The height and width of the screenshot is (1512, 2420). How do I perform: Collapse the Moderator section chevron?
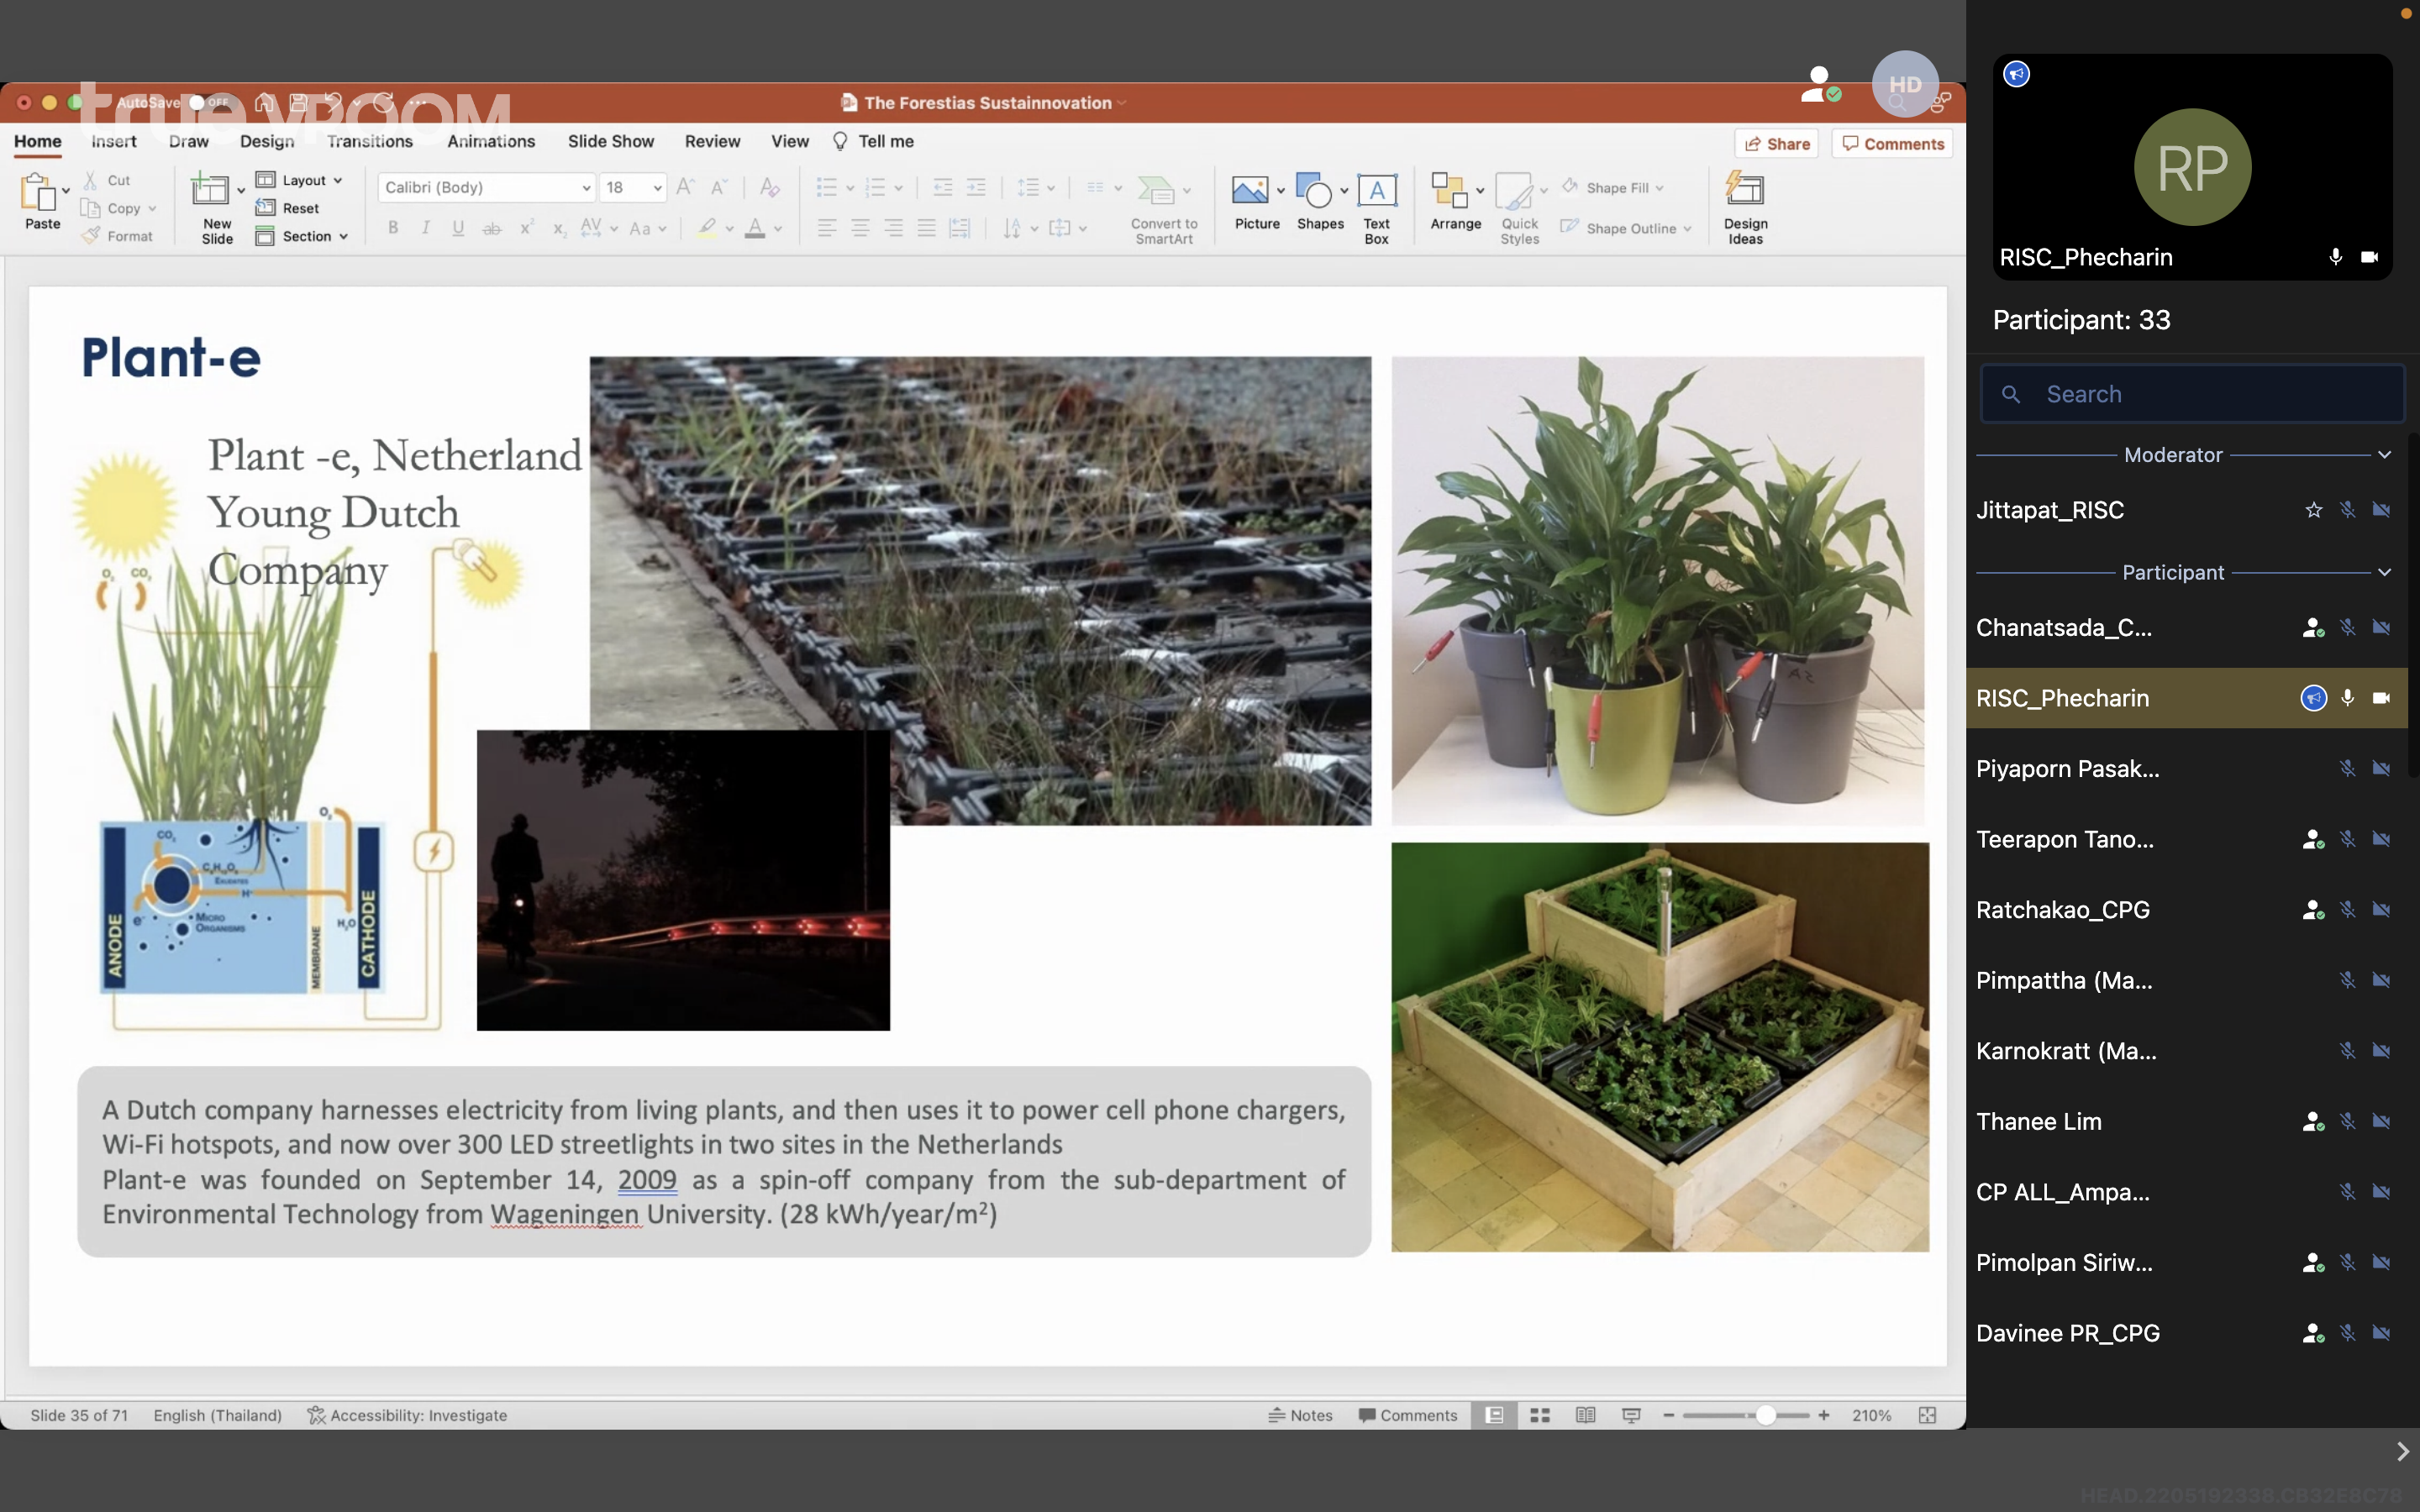coord(2385,455)
